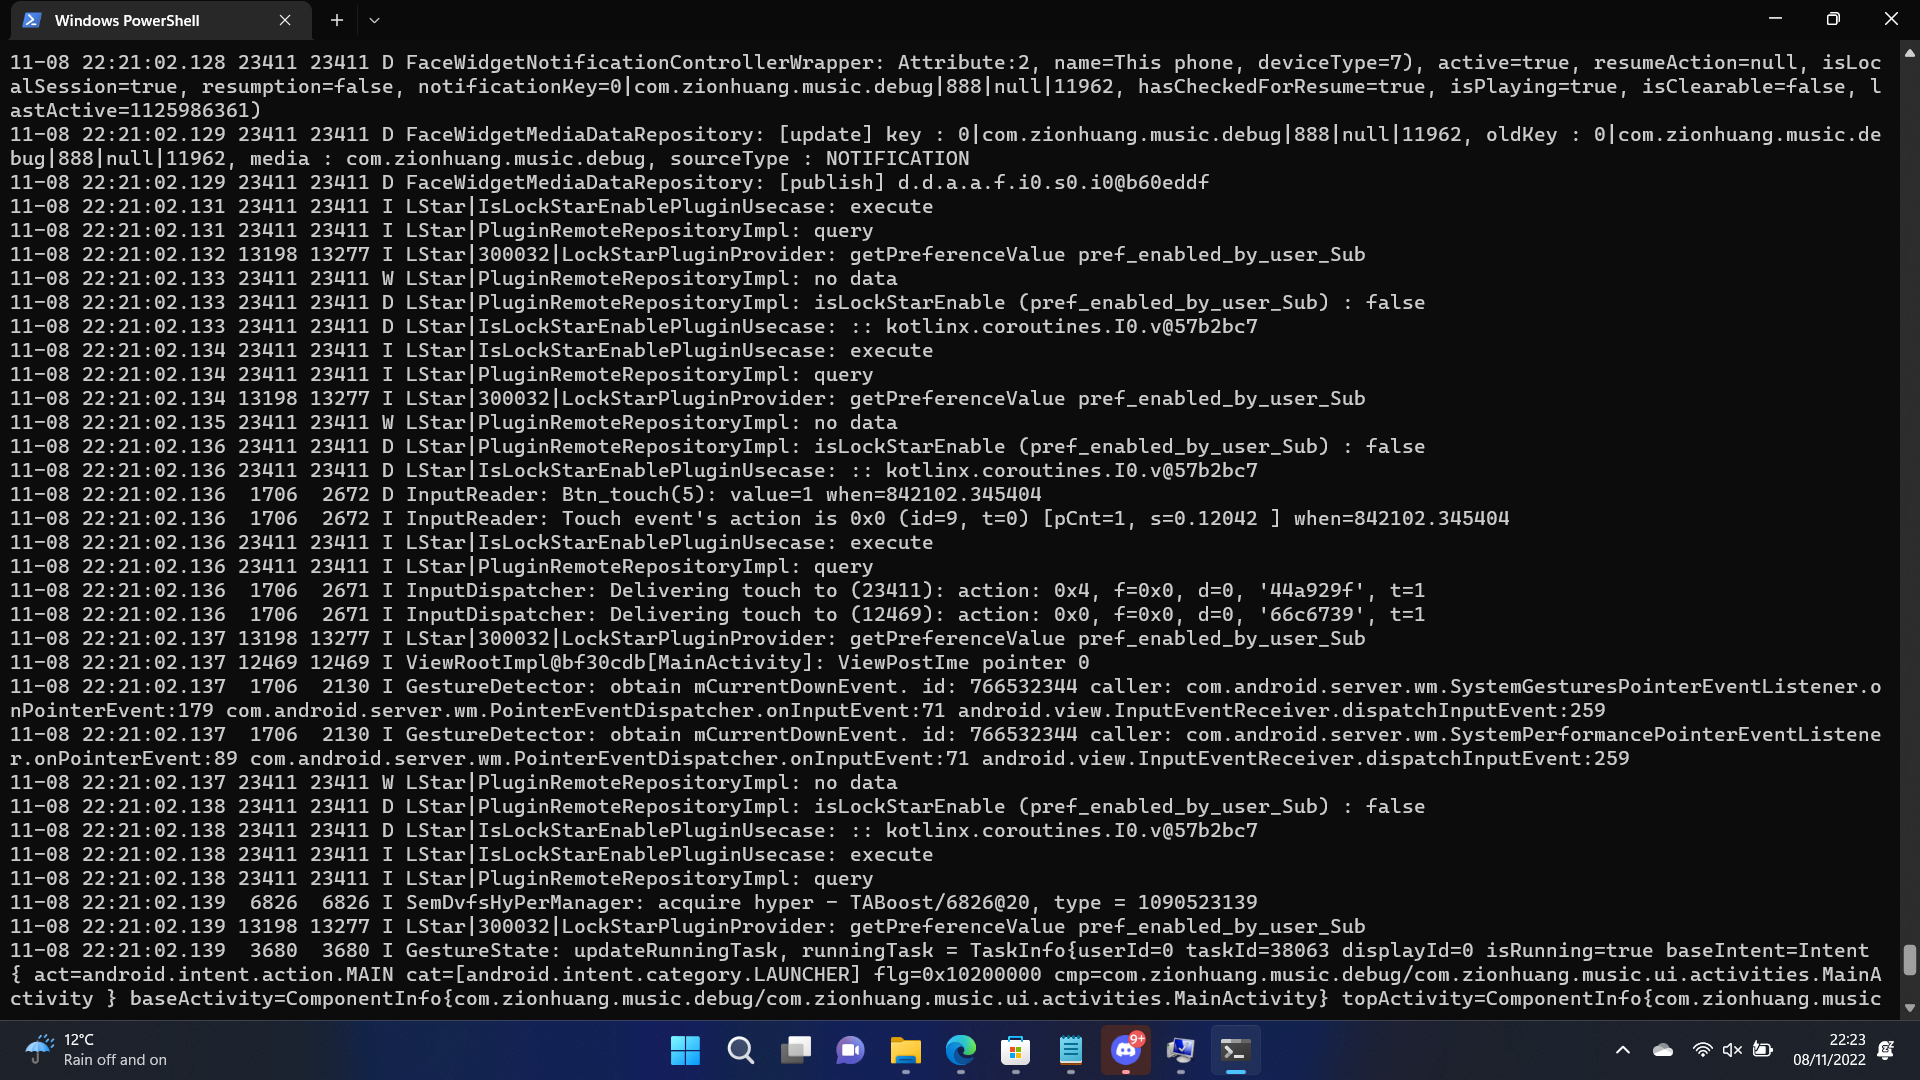Click the battery status tray icon
Image resolution: width=1920 pixels, height=1080 pixels.
(1763, 1050)
